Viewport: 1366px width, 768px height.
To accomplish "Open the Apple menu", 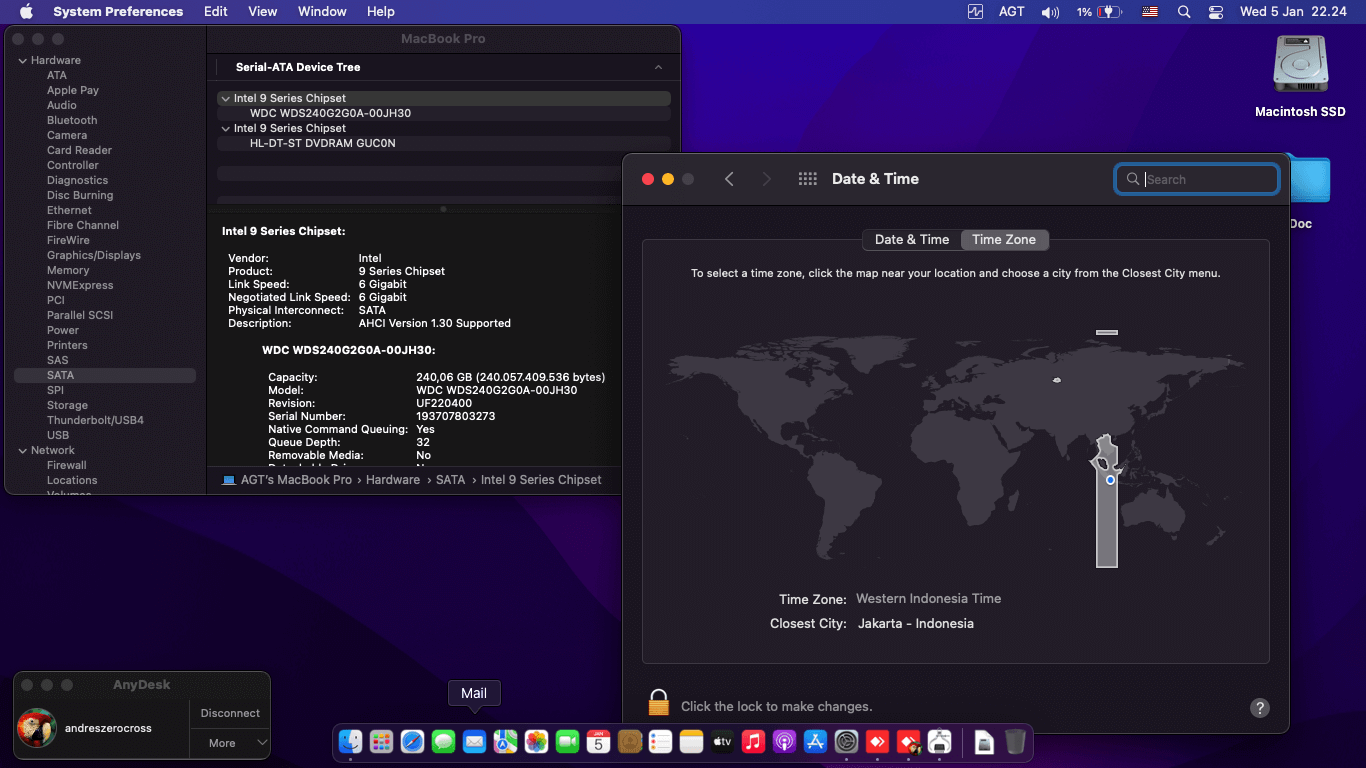I will pyautogui.click(x=26, y=12).
